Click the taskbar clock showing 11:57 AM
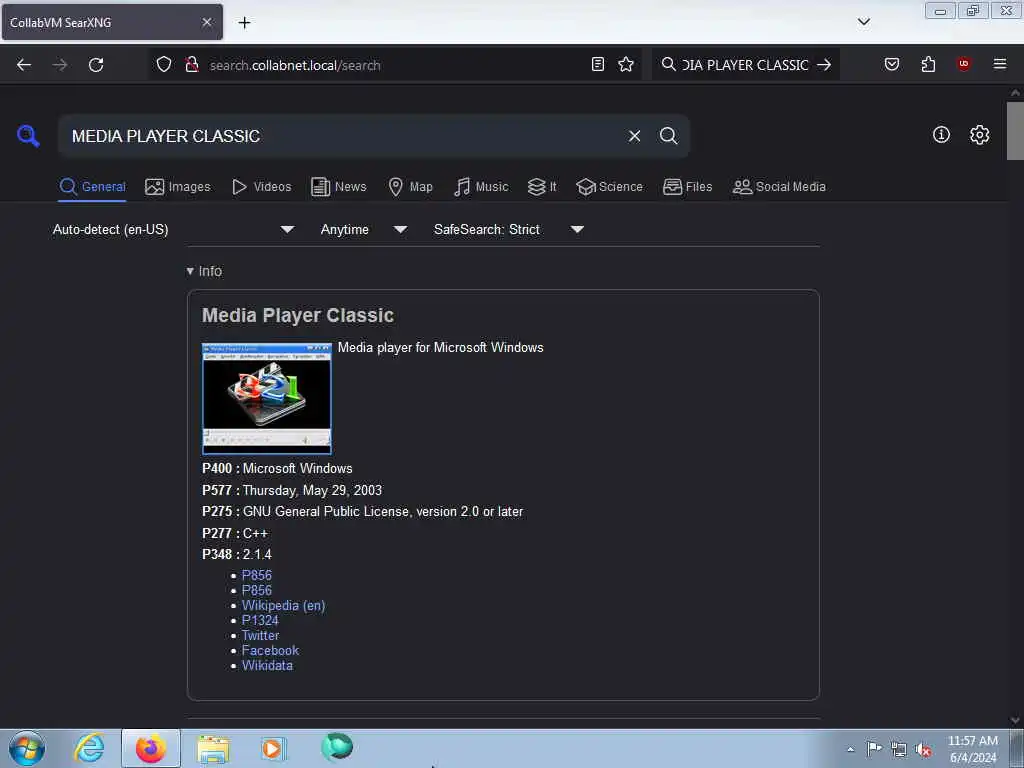This screenshot has height=768, width=1024. (x=973, y=748)
